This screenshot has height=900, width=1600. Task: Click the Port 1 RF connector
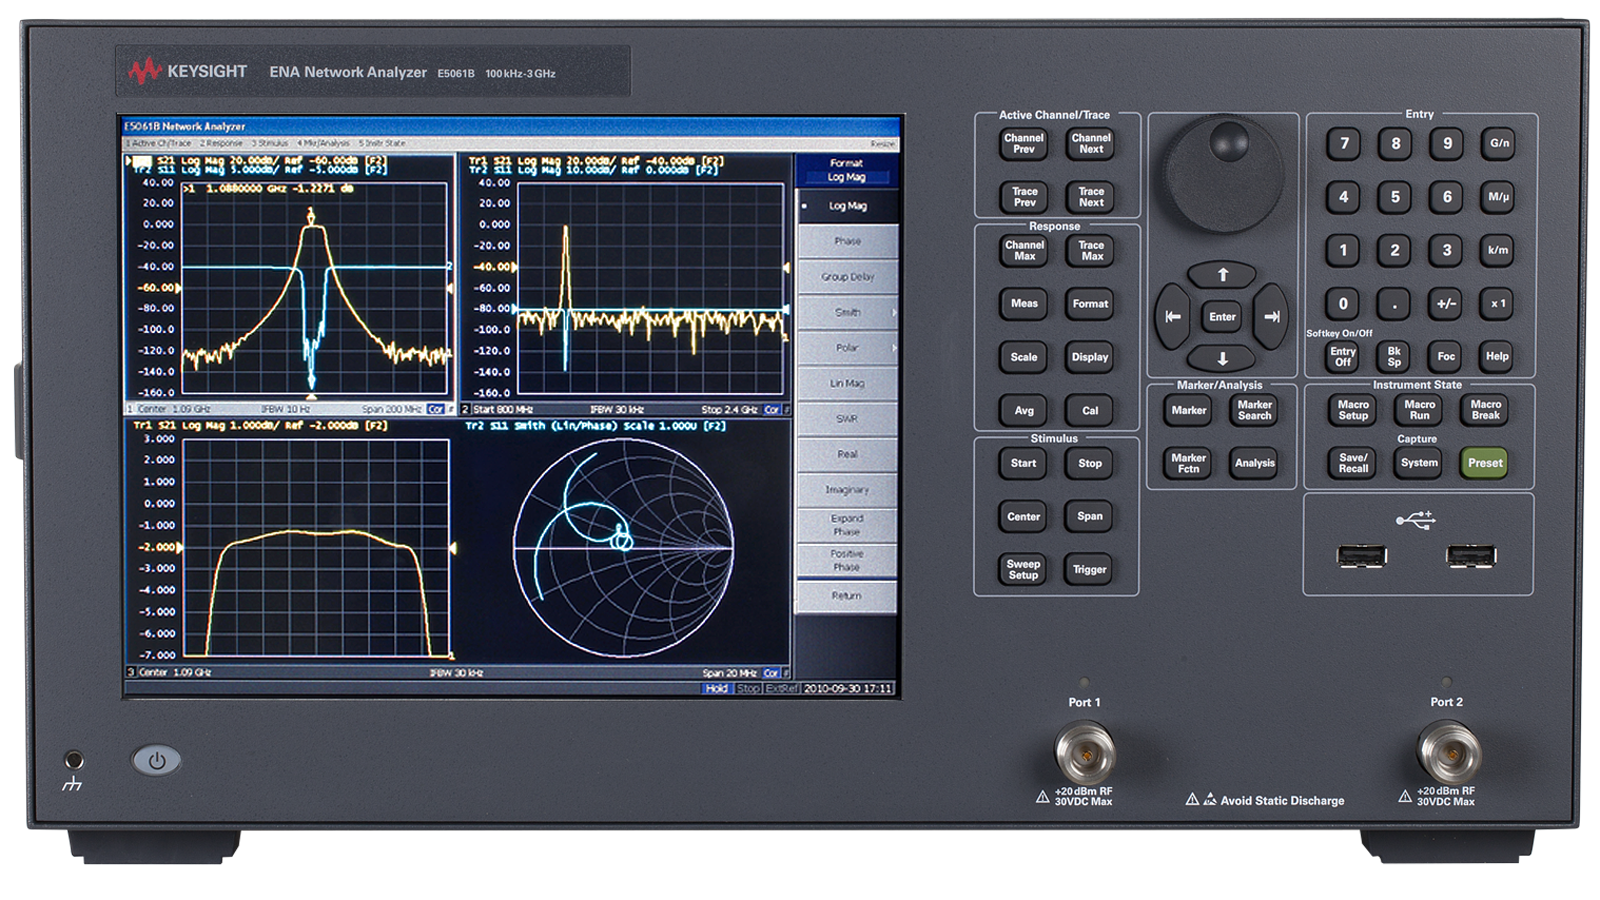click(1085, 753)
